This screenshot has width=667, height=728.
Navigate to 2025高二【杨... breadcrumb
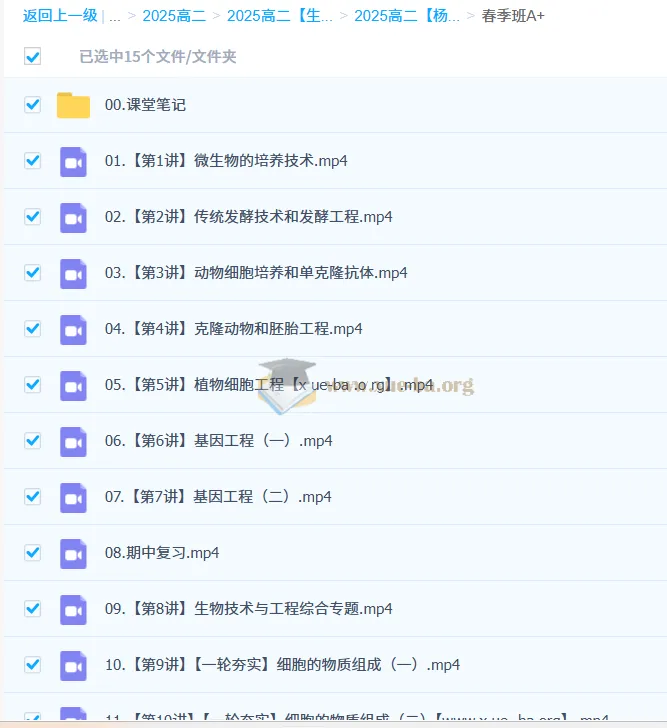[x=407, y=16]
